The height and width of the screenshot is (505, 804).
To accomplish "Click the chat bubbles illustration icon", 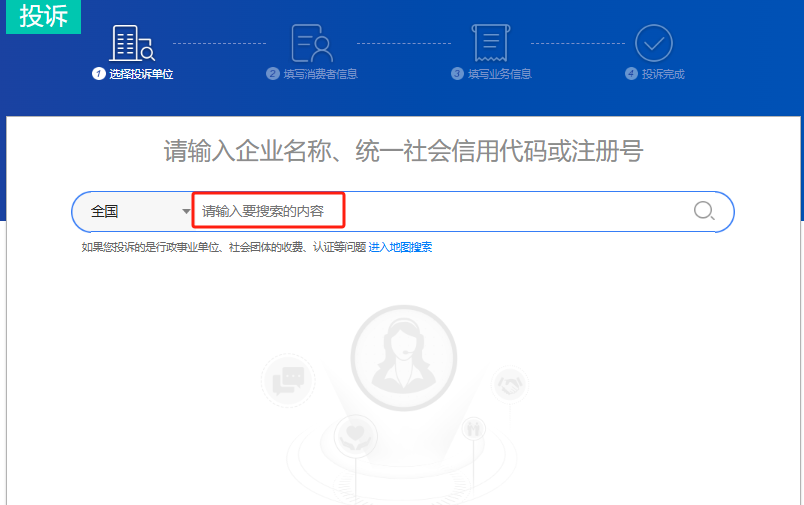I will click(x=288, y=380).
